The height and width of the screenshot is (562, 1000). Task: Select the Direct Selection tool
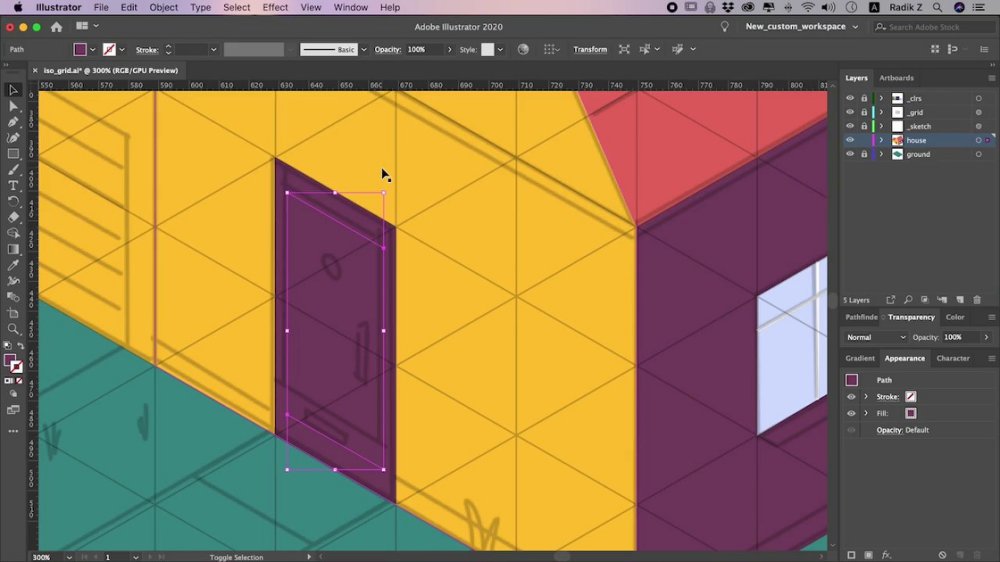pos(13,106)
